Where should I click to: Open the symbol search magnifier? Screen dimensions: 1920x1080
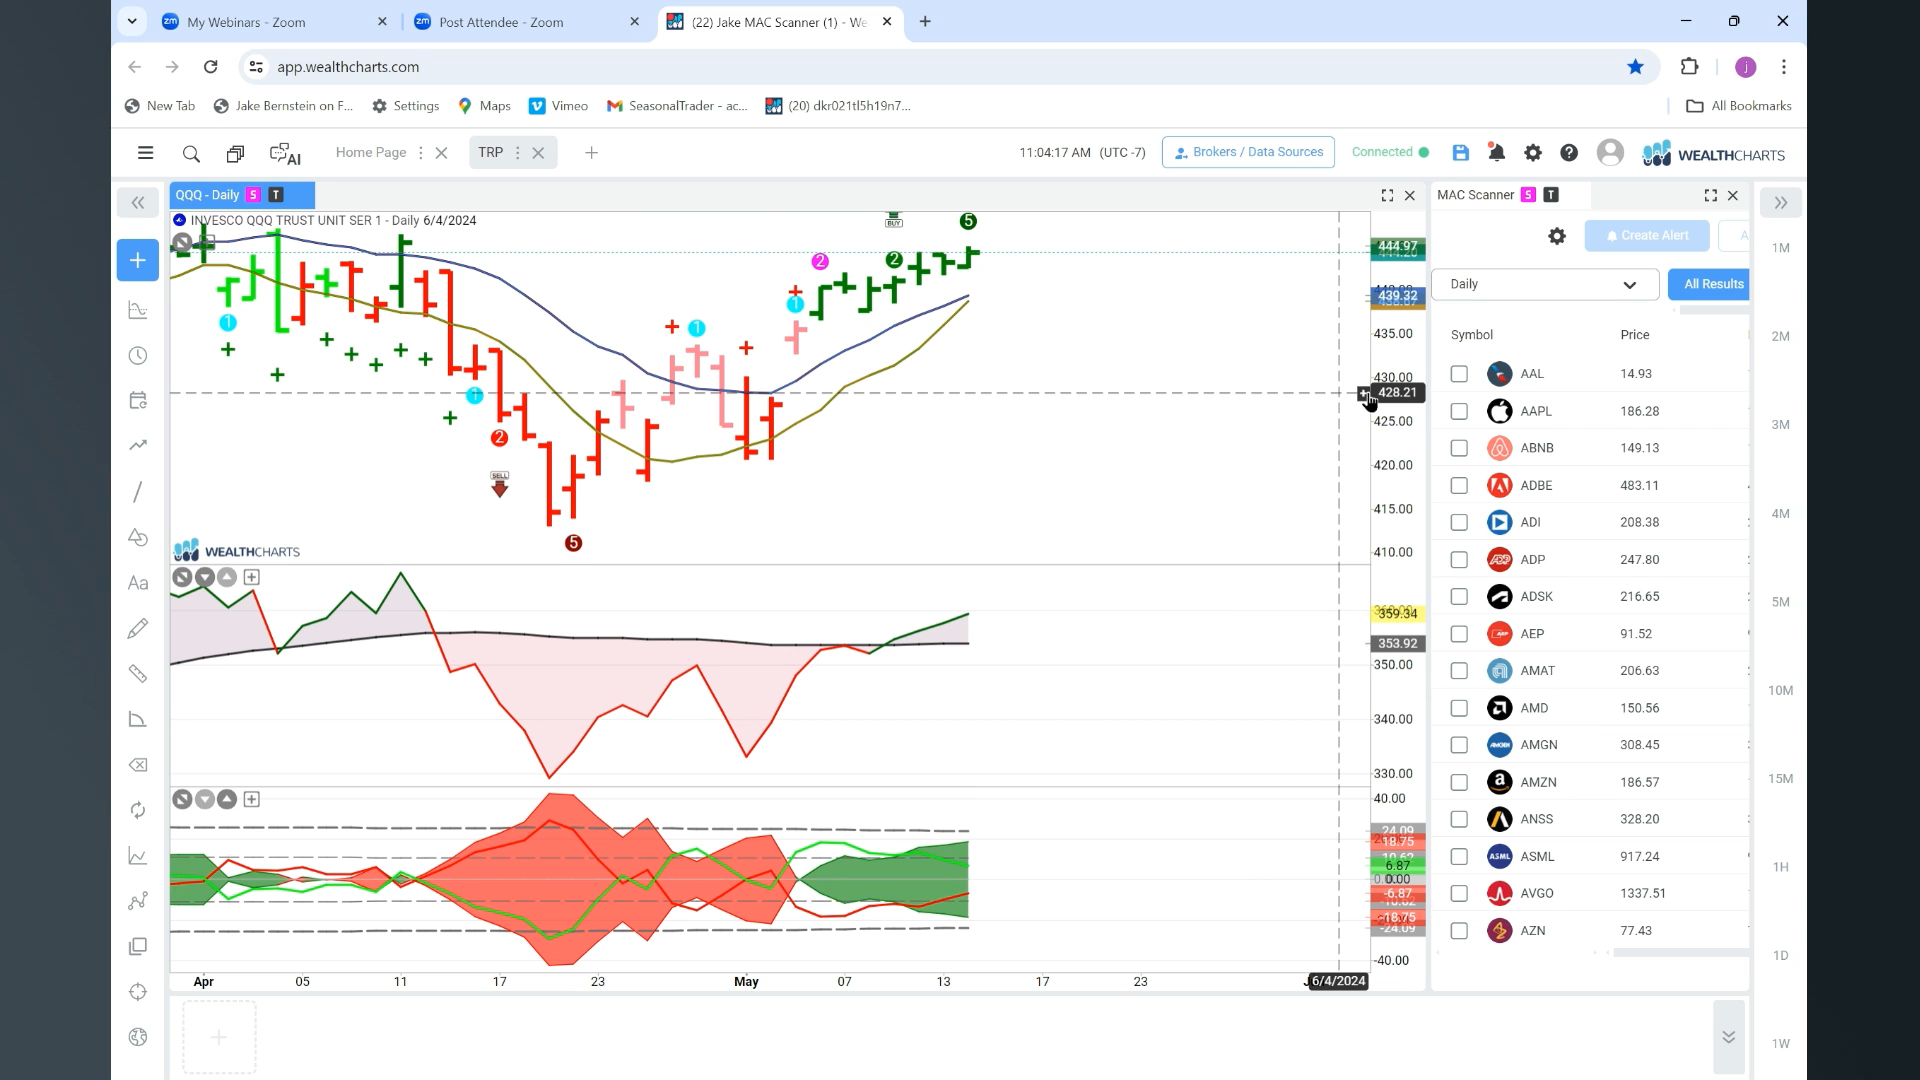pos(191,154)
